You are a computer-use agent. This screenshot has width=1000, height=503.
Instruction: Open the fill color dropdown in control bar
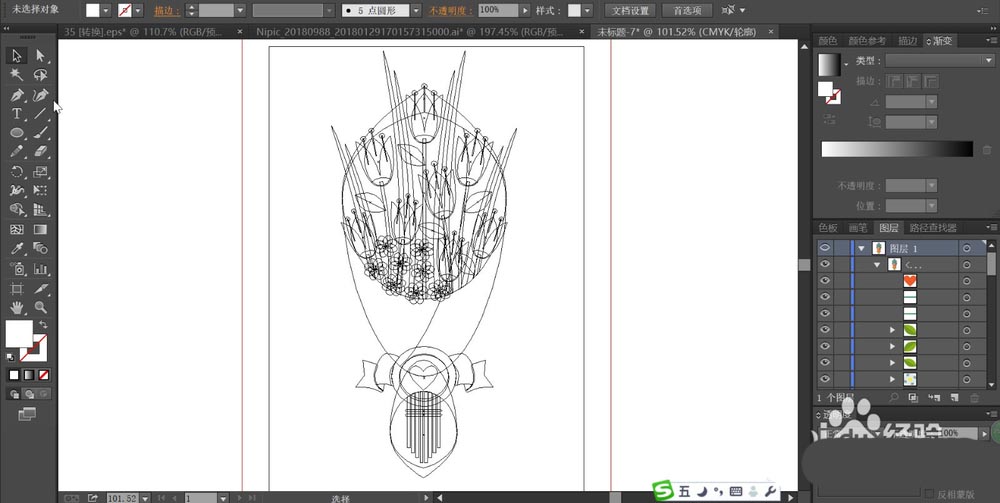(x=106, y=10)
